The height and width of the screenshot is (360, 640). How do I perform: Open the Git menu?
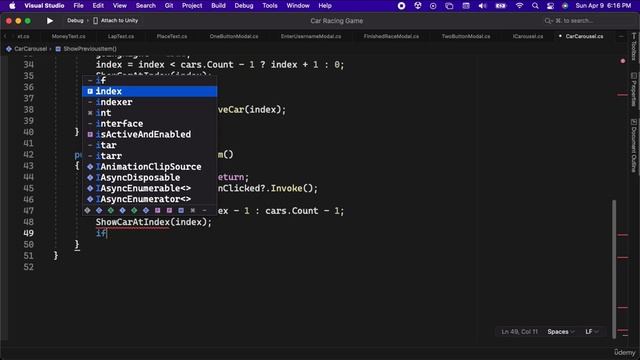pyautogui.click(x=169, y=6)
